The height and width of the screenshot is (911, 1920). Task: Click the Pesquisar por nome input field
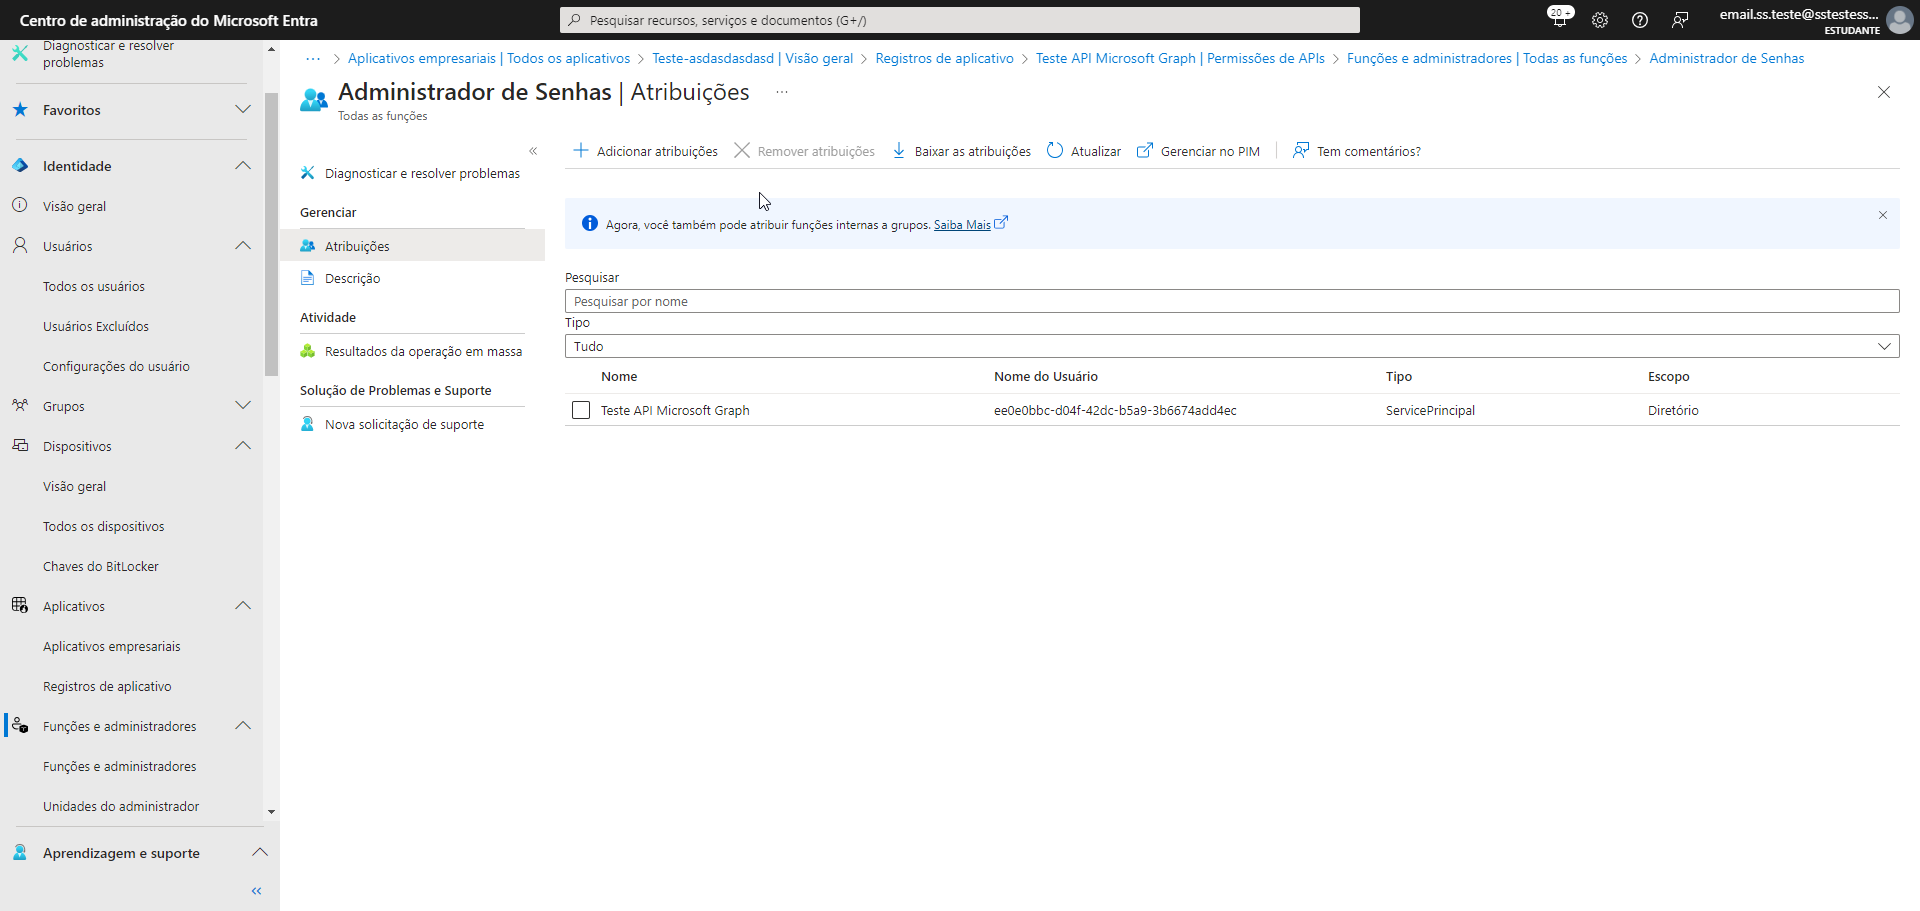tap(1232, 301)
